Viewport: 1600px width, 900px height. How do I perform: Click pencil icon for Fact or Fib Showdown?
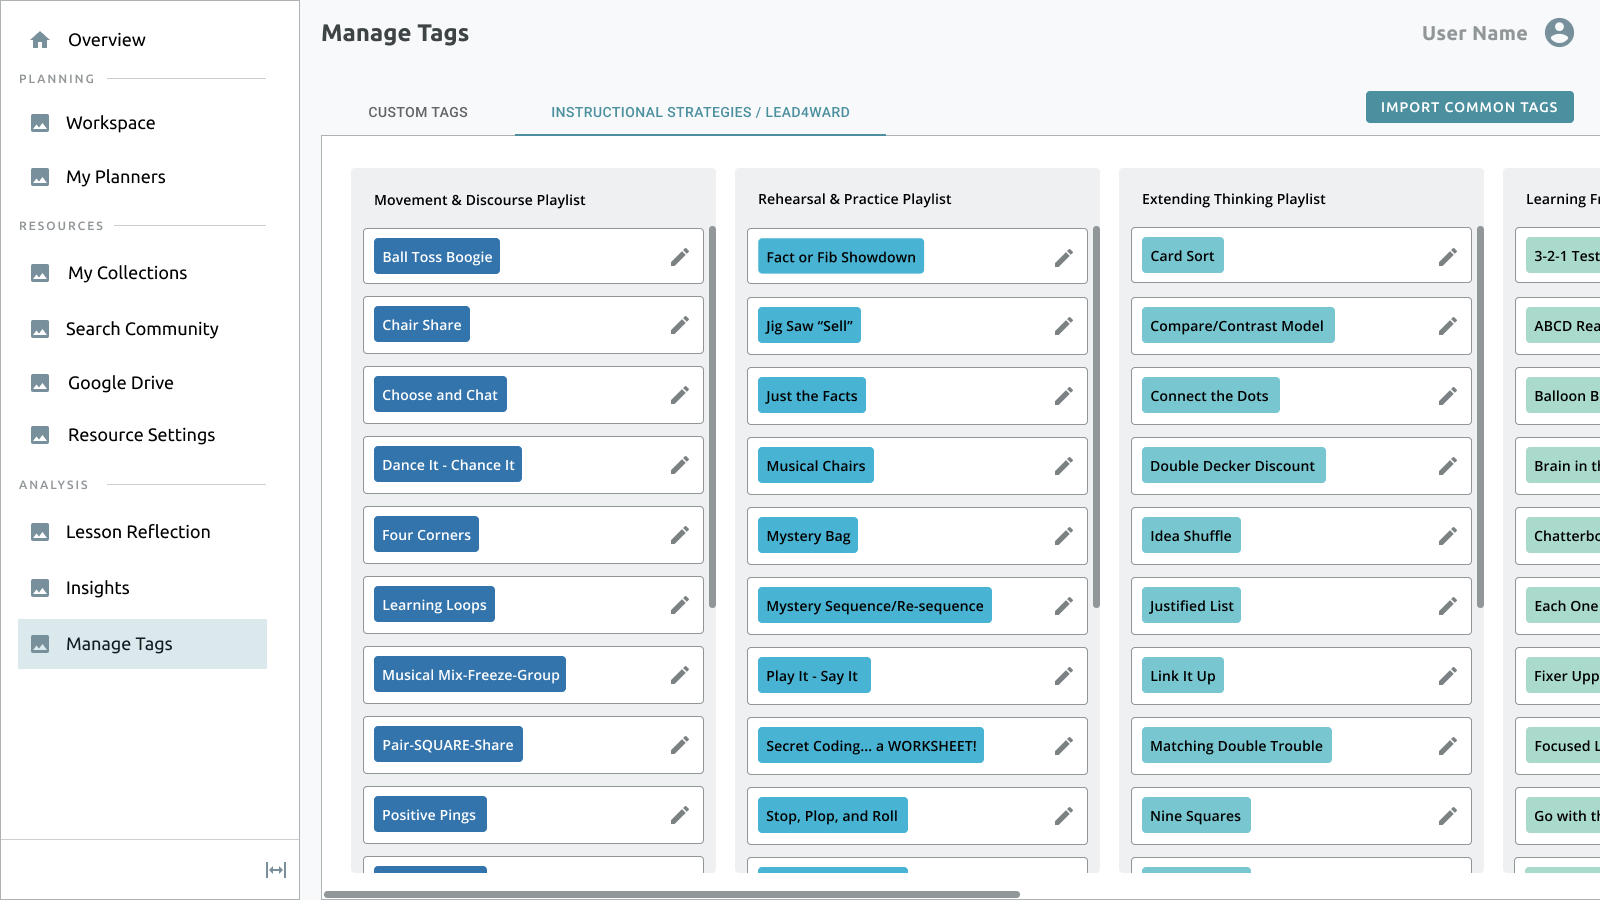[x=1064, y=258]
